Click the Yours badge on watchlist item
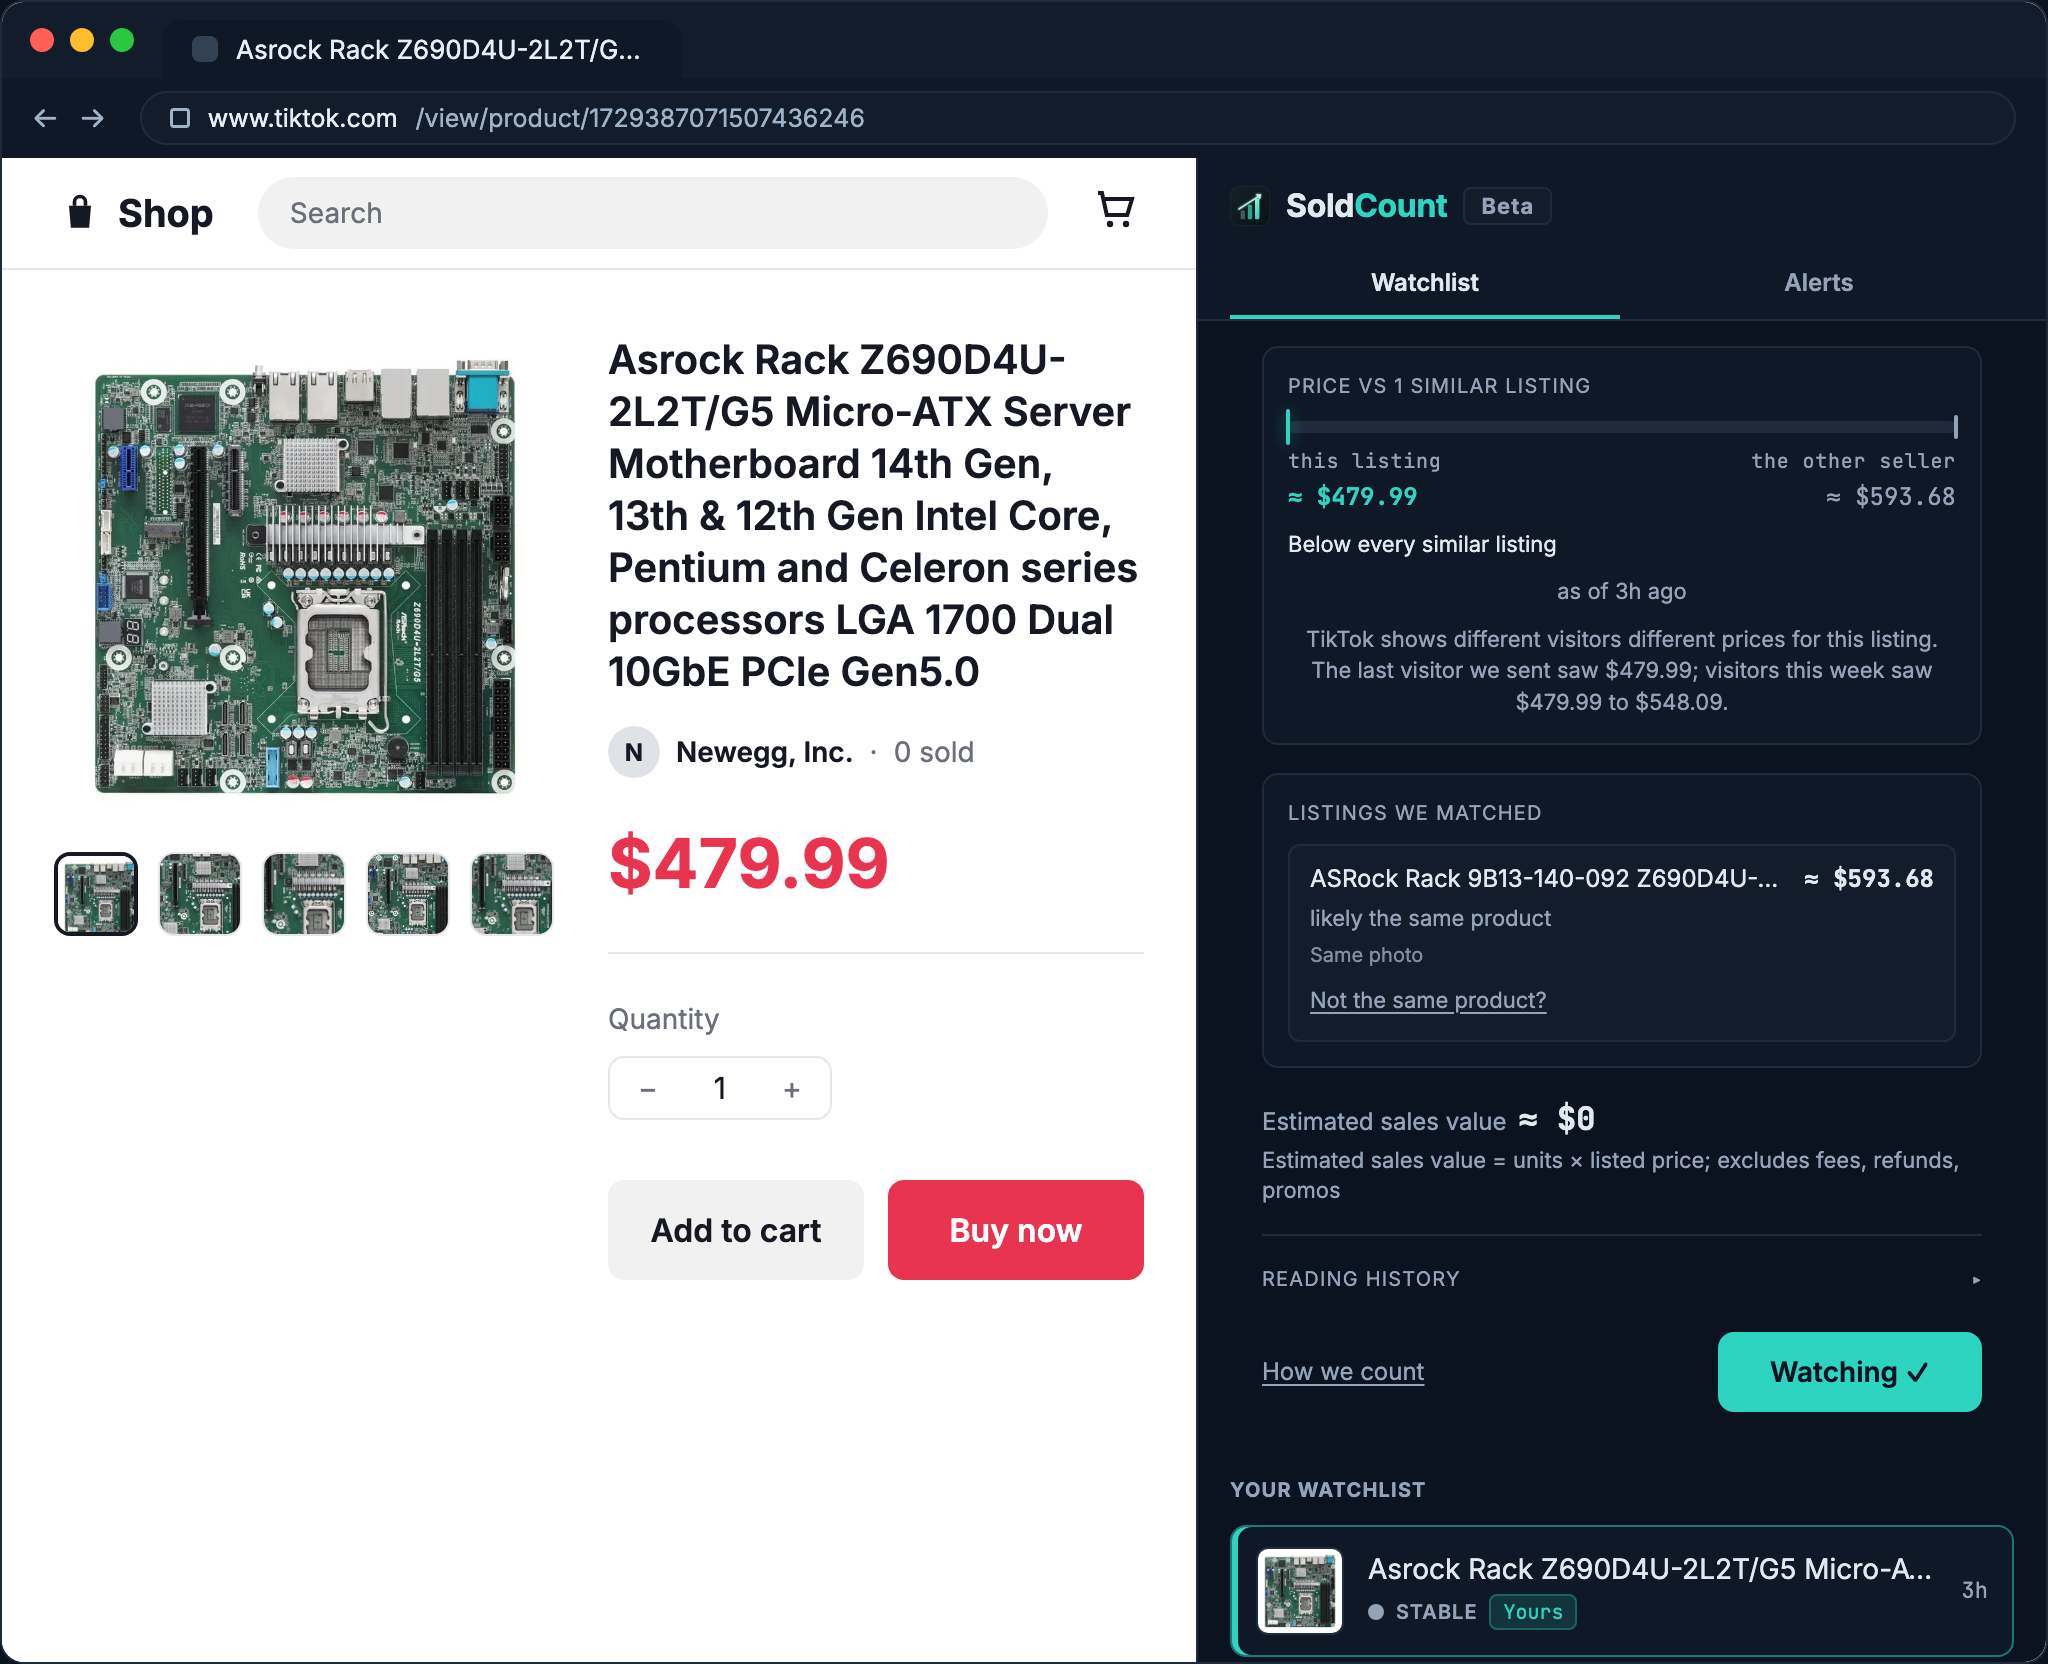This screenshot has height=1664, width=2048. point(1532,1612)
